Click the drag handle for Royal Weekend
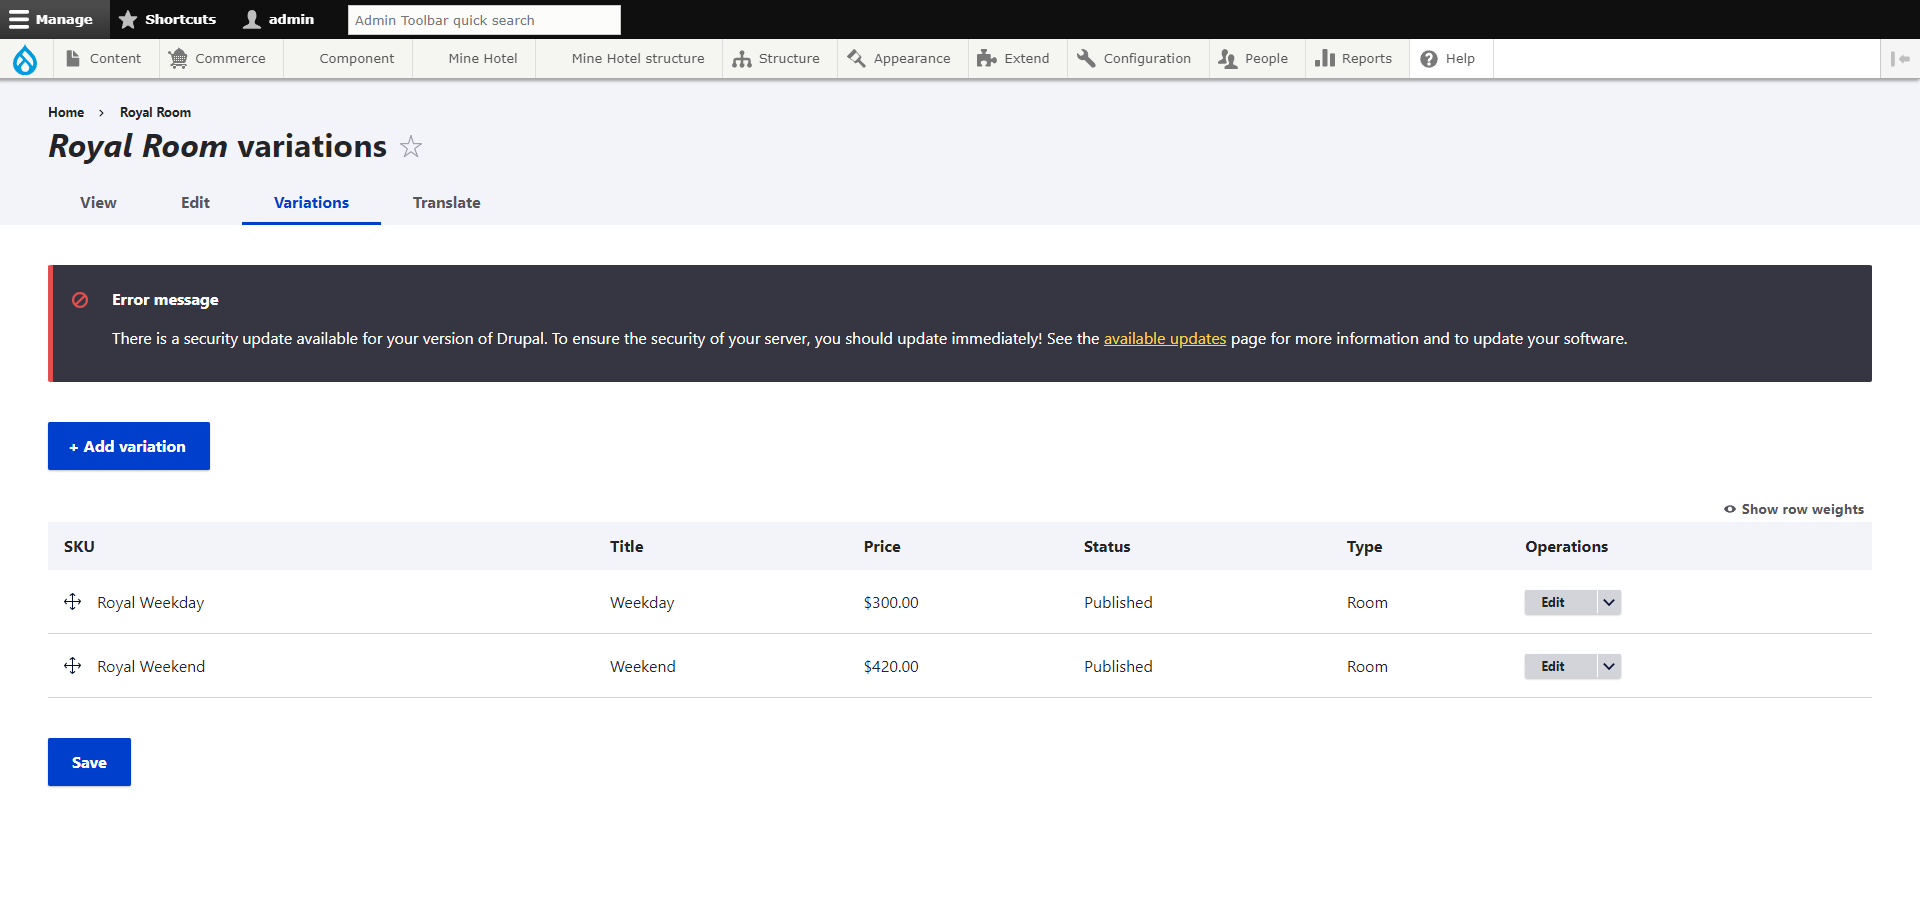Viewport: 1920px width, 919px height. coord(73,666)
